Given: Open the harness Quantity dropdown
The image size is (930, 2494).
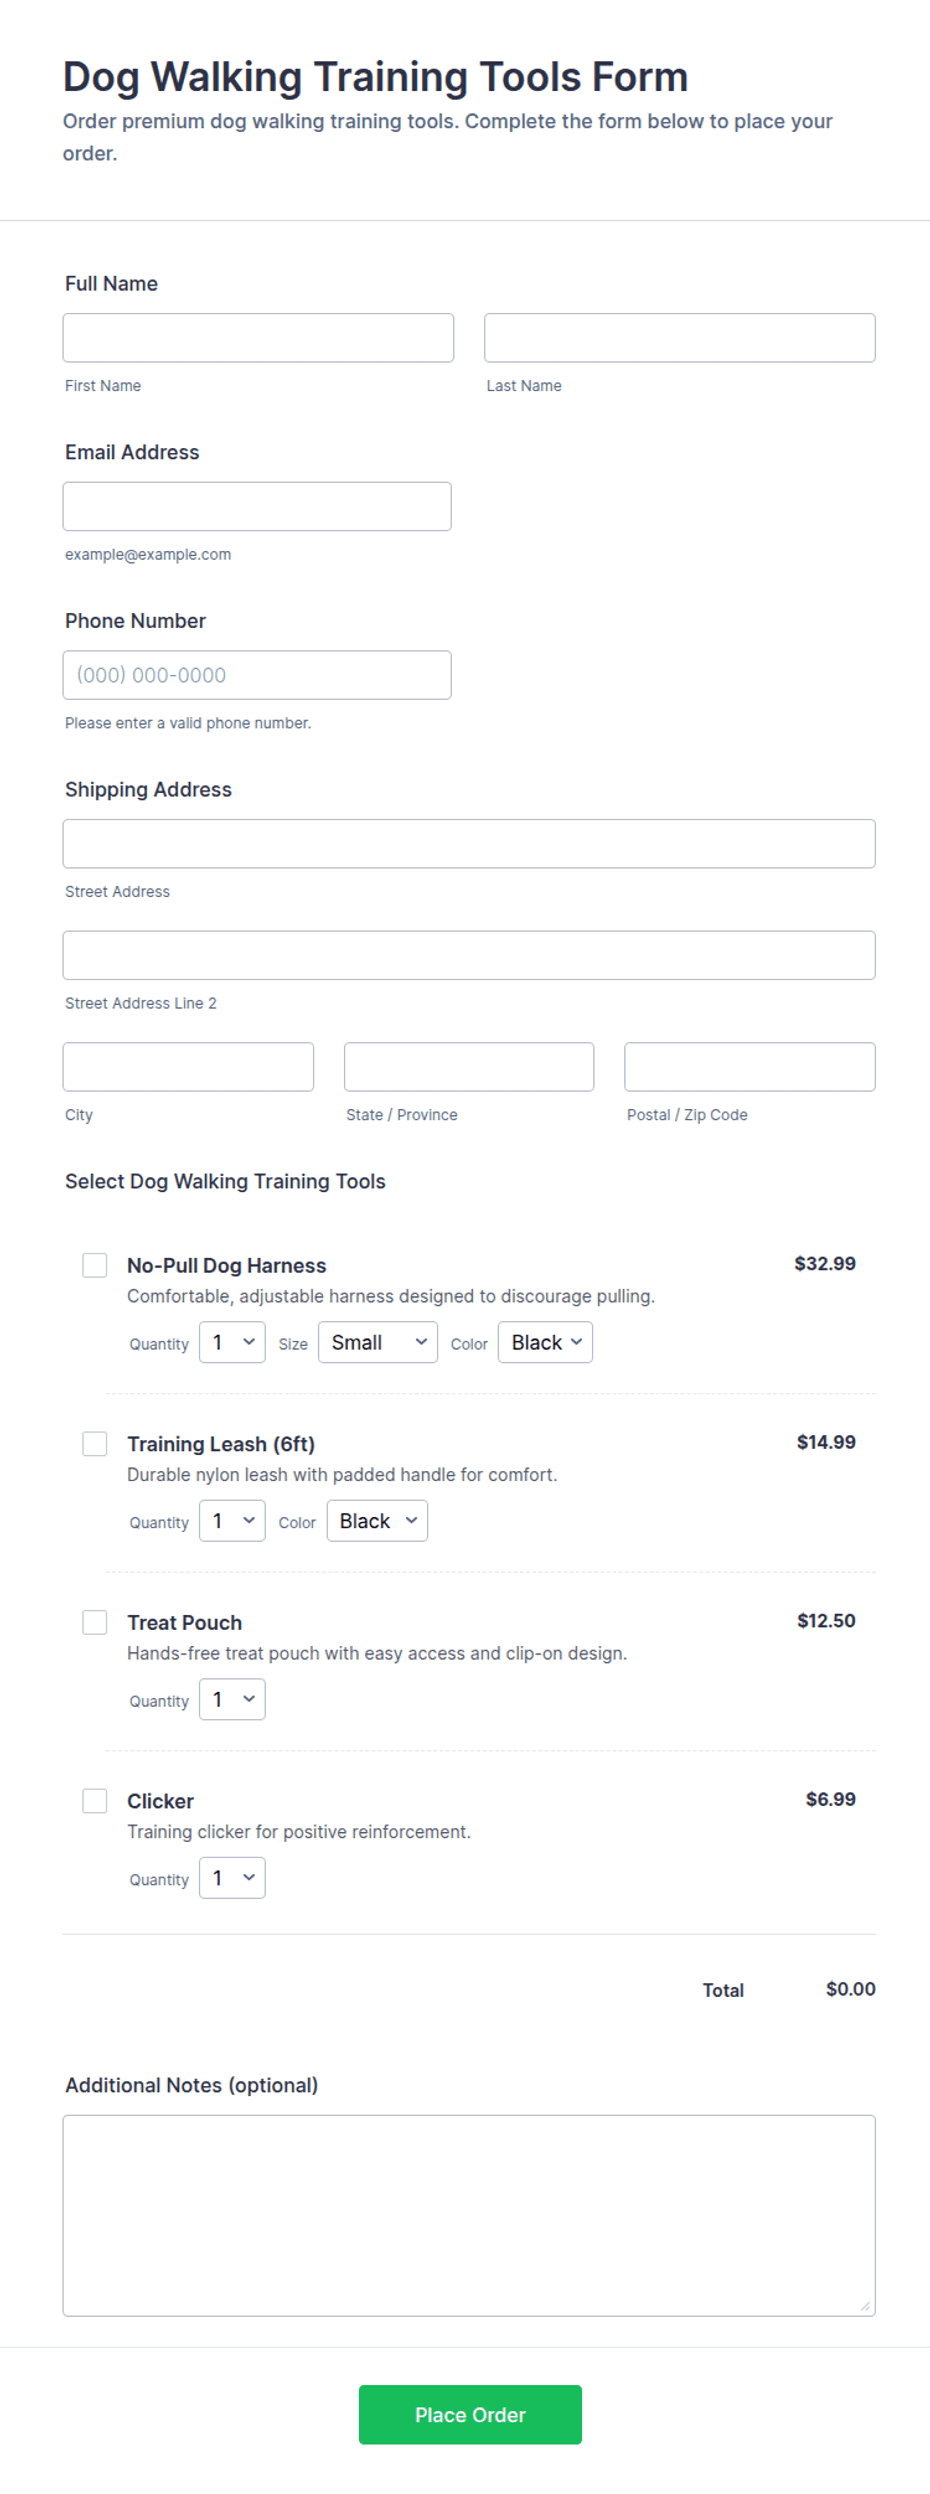Looking at the screenshot, I should (232, 1342).
